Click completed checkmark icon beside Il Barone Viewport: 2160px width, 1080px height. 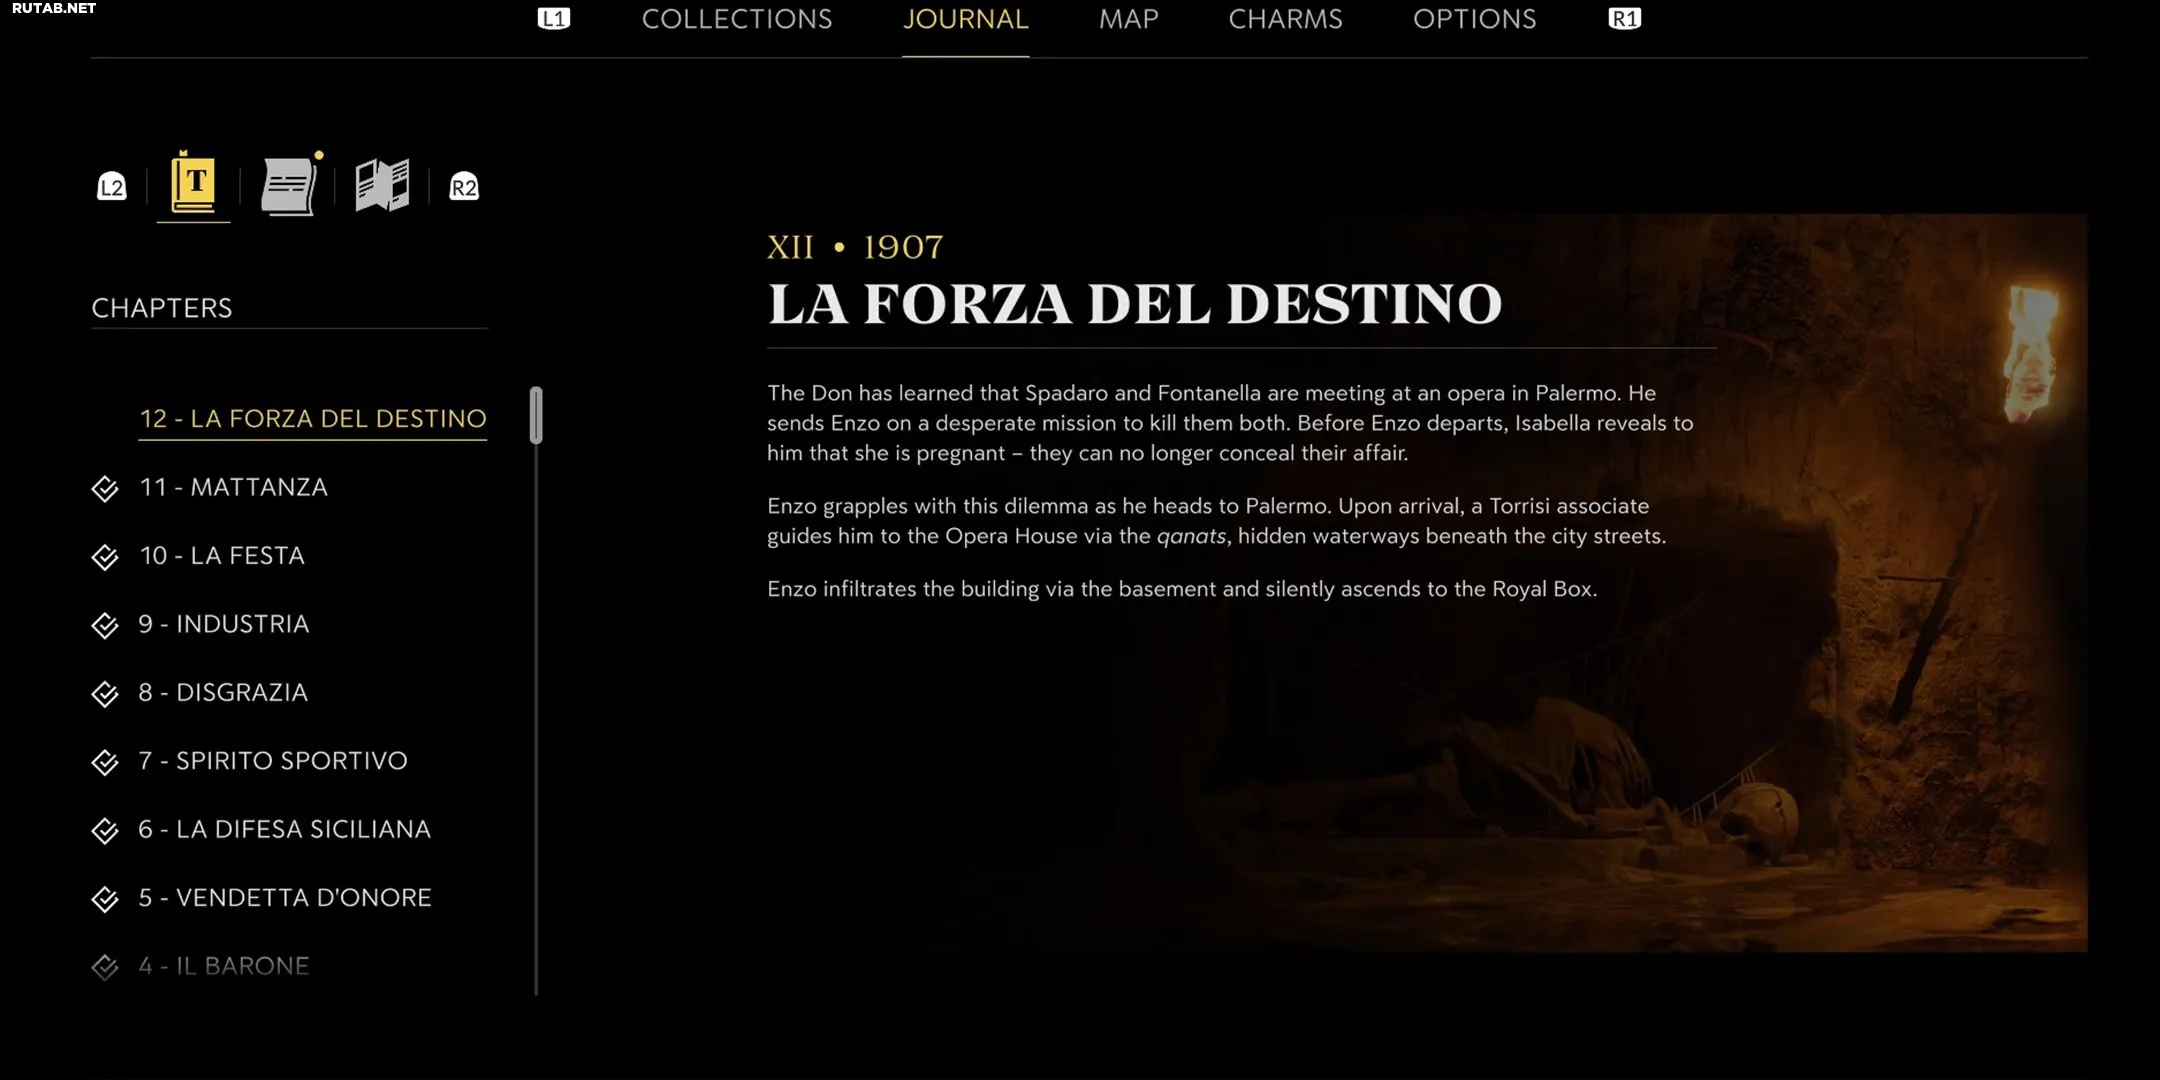(x=105, y=967)
